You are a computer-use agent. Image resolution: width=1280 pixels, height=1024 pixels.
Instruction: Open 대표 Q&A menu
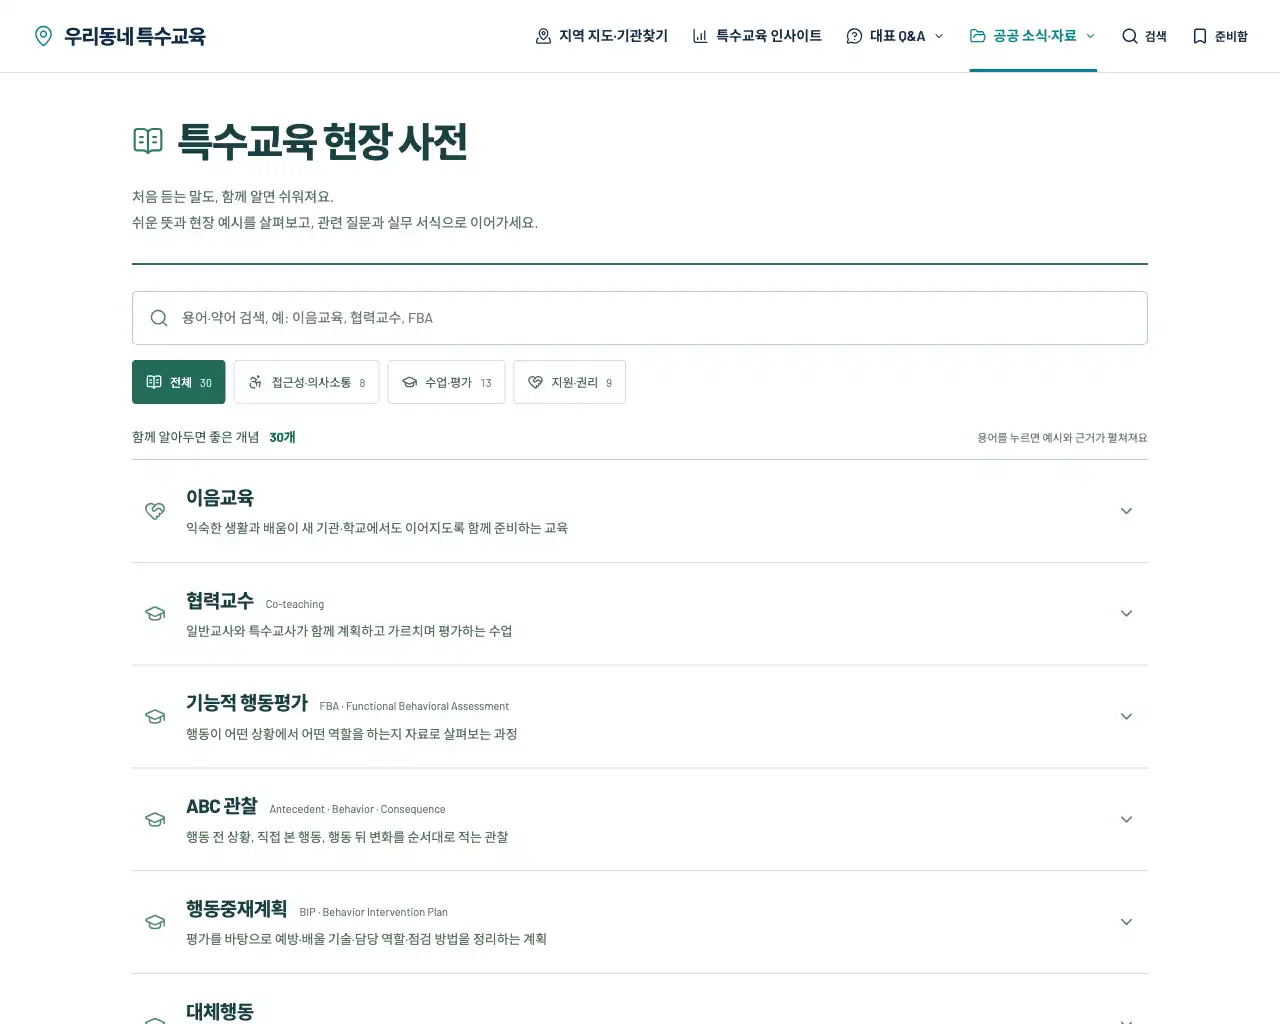coord(895,36)
